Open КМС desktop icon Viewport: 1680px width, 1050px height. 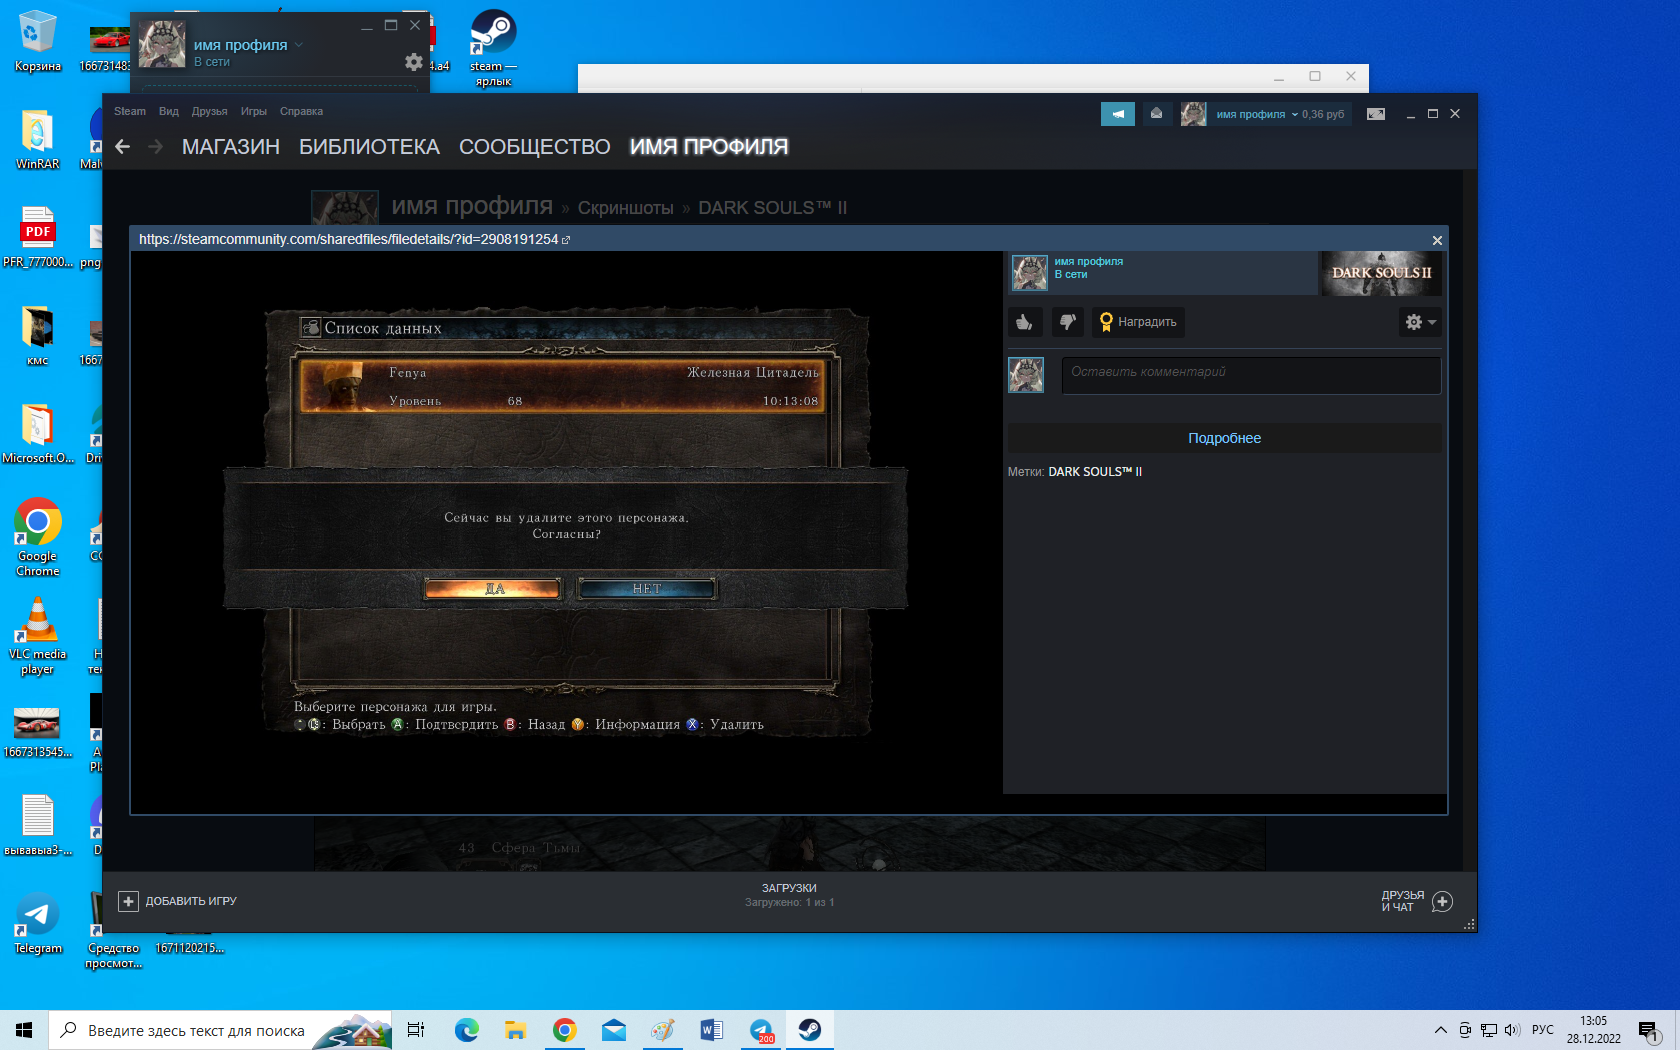tap(38, 336)
